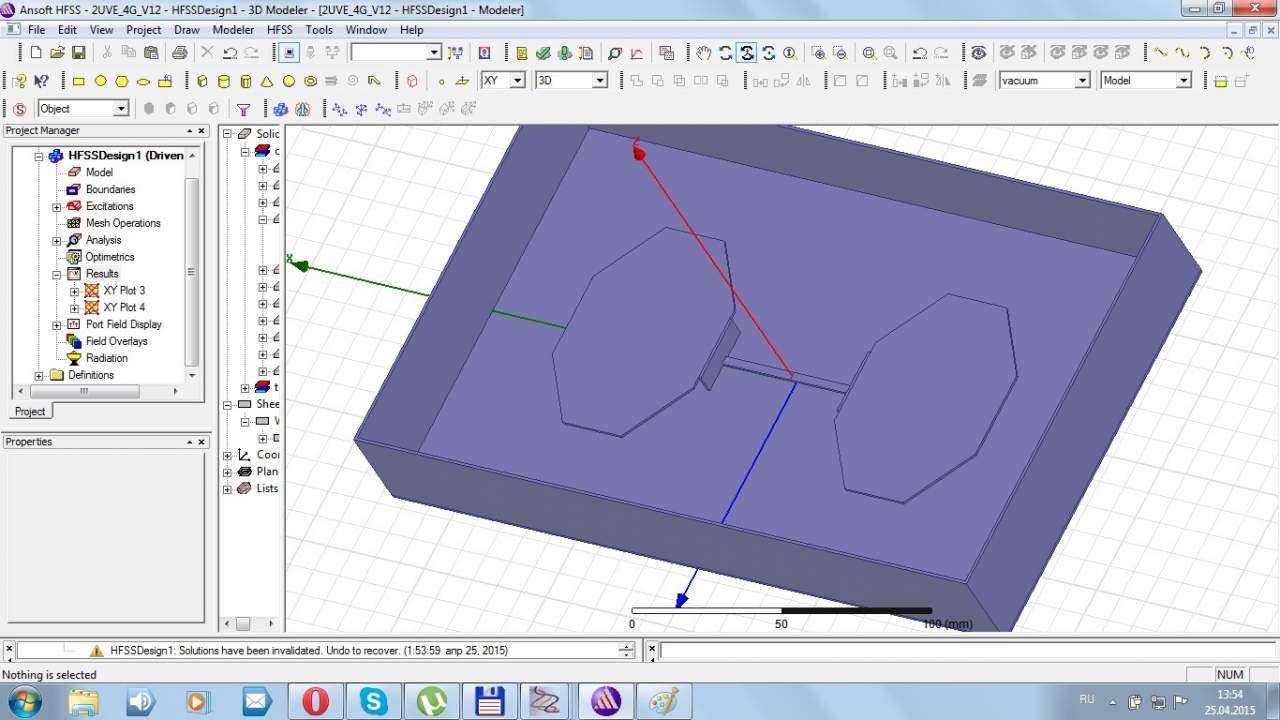This screenshot has height=720, width=1280.
Task: Click Boundaries in the project tree
Action: click(x=110, y=189)
